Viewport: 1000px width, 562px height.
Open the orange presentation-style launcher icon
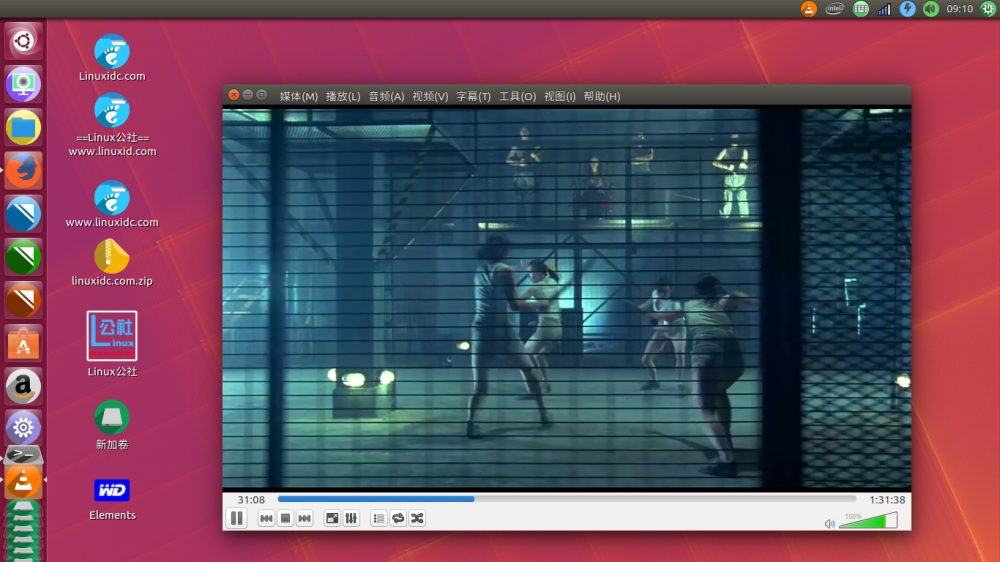[23, 300]
